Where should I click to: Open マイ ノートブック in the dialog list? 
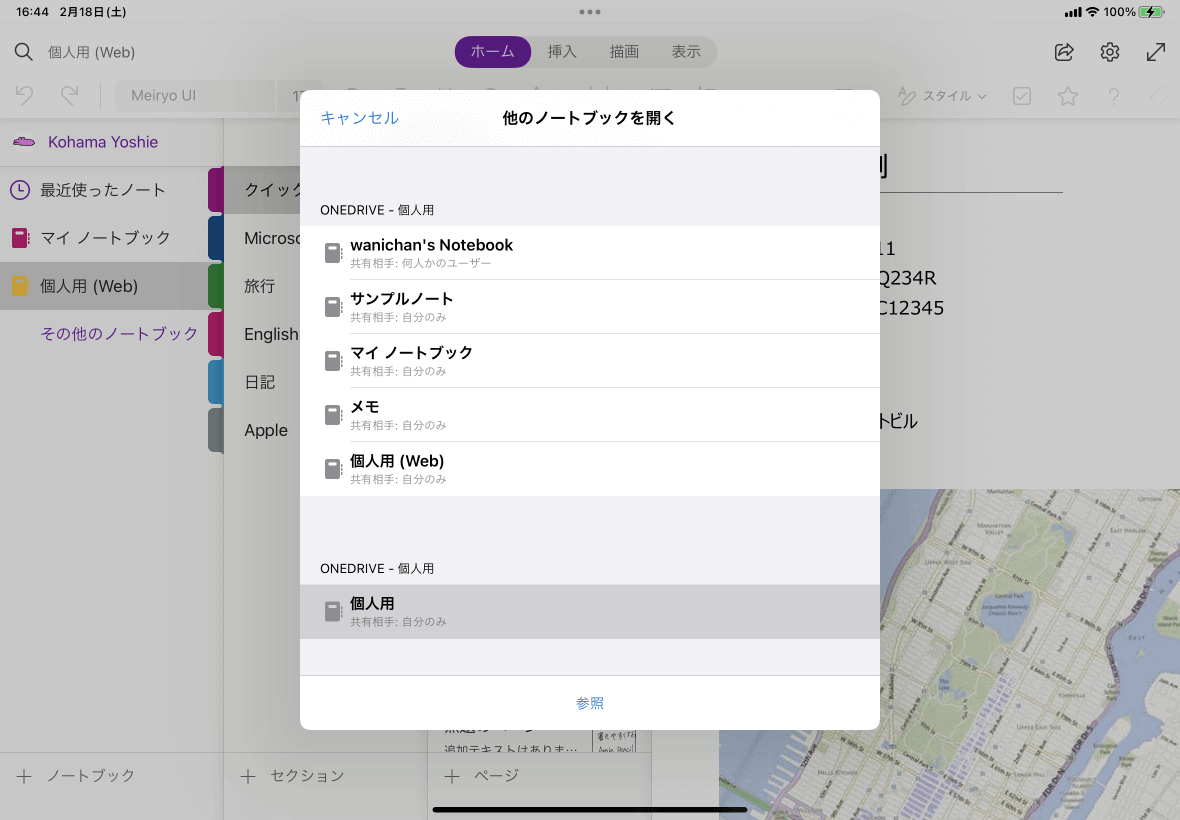pos(590,361)
